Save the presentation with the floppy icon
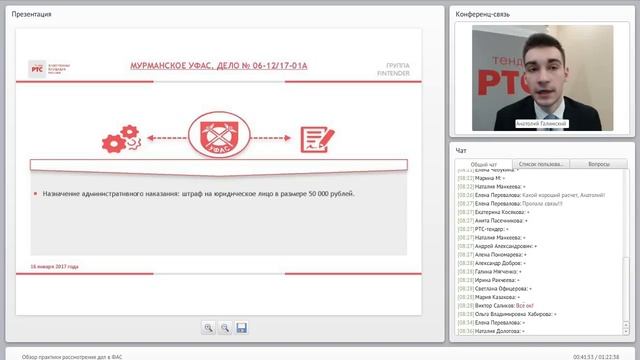 [x=241, y=328]
